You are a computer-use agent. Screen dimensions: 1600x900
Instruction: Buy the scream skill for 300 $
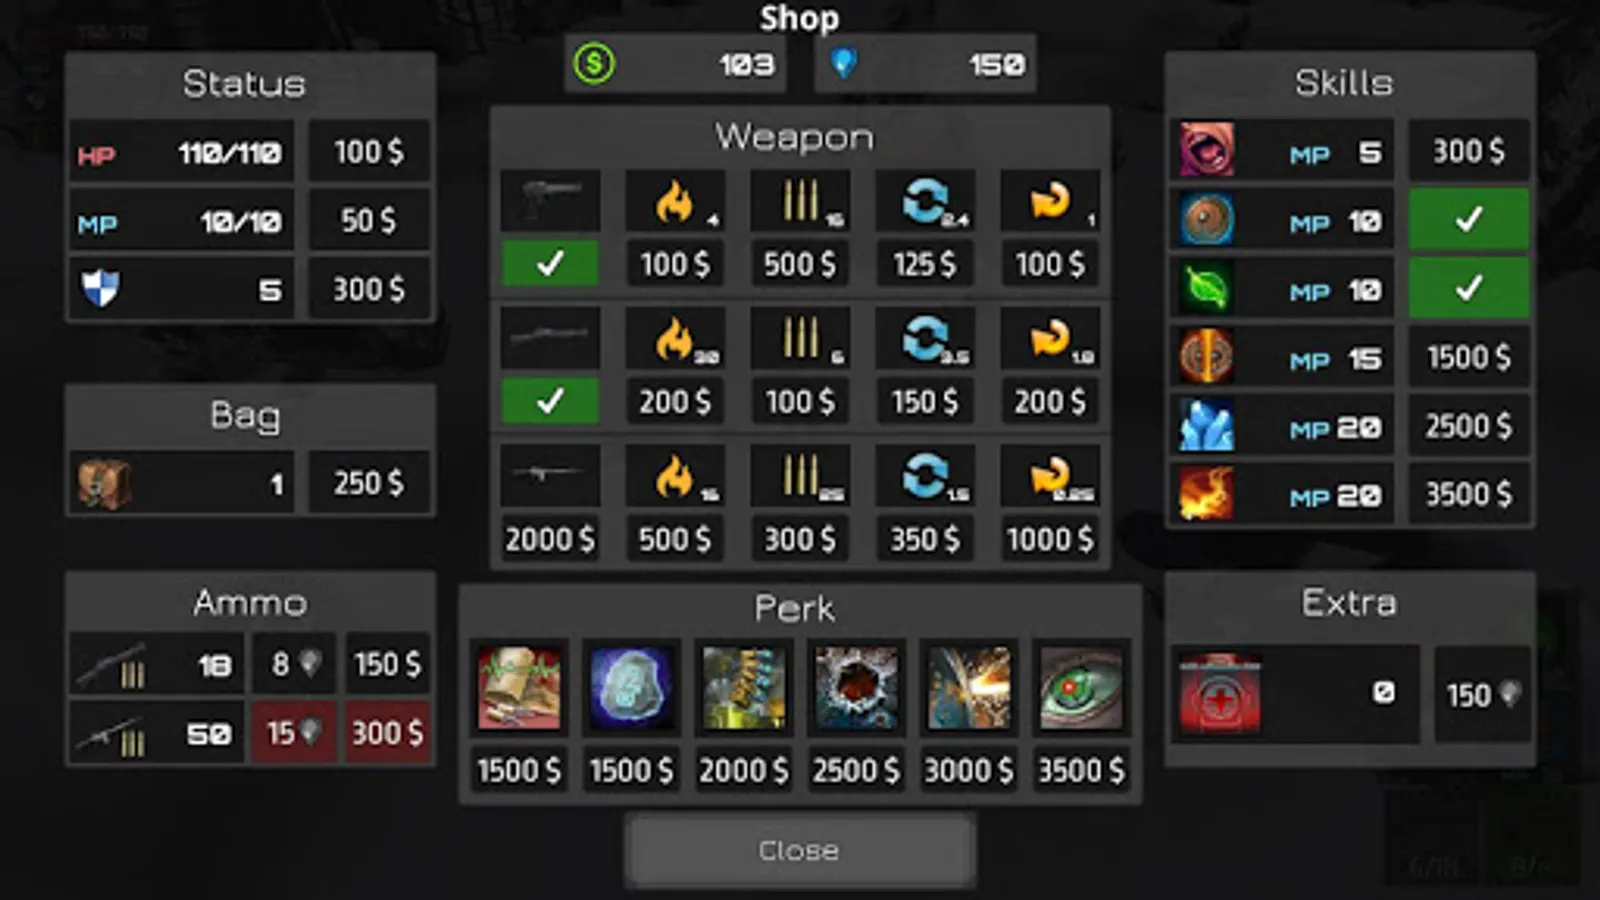(1469, 151)
